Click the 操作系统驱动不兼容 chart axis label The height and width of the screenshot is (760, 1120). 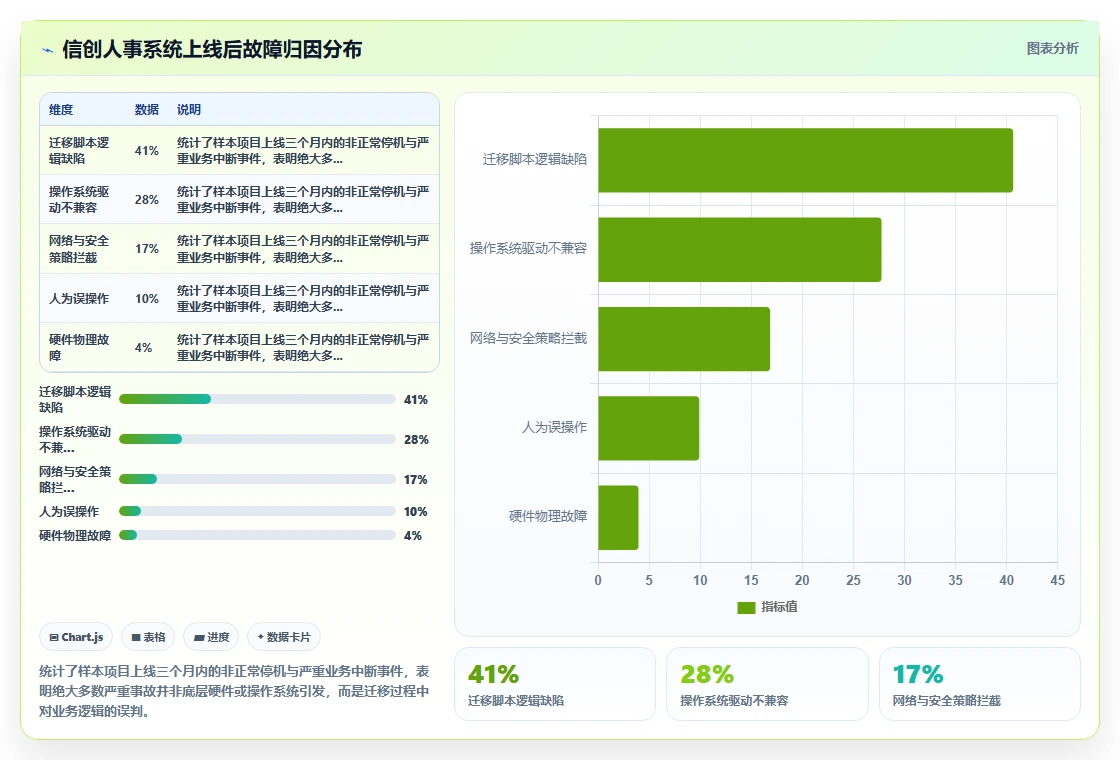coord(528,249)
